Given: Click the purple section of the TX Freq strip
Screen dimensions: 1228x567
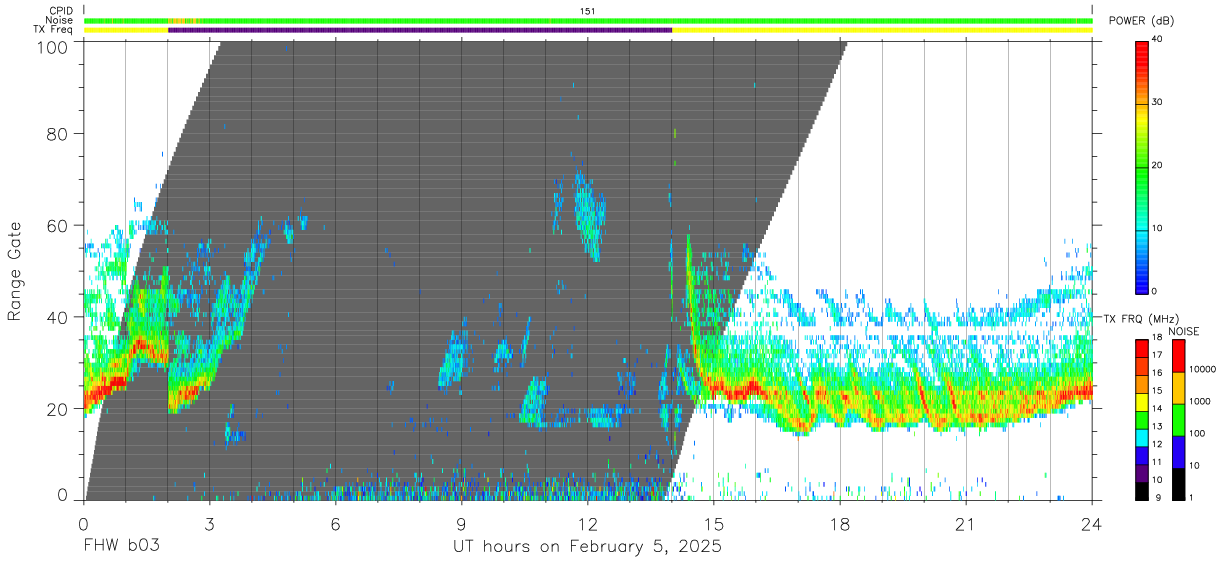Looking at the screenshot, I should 420,30.
